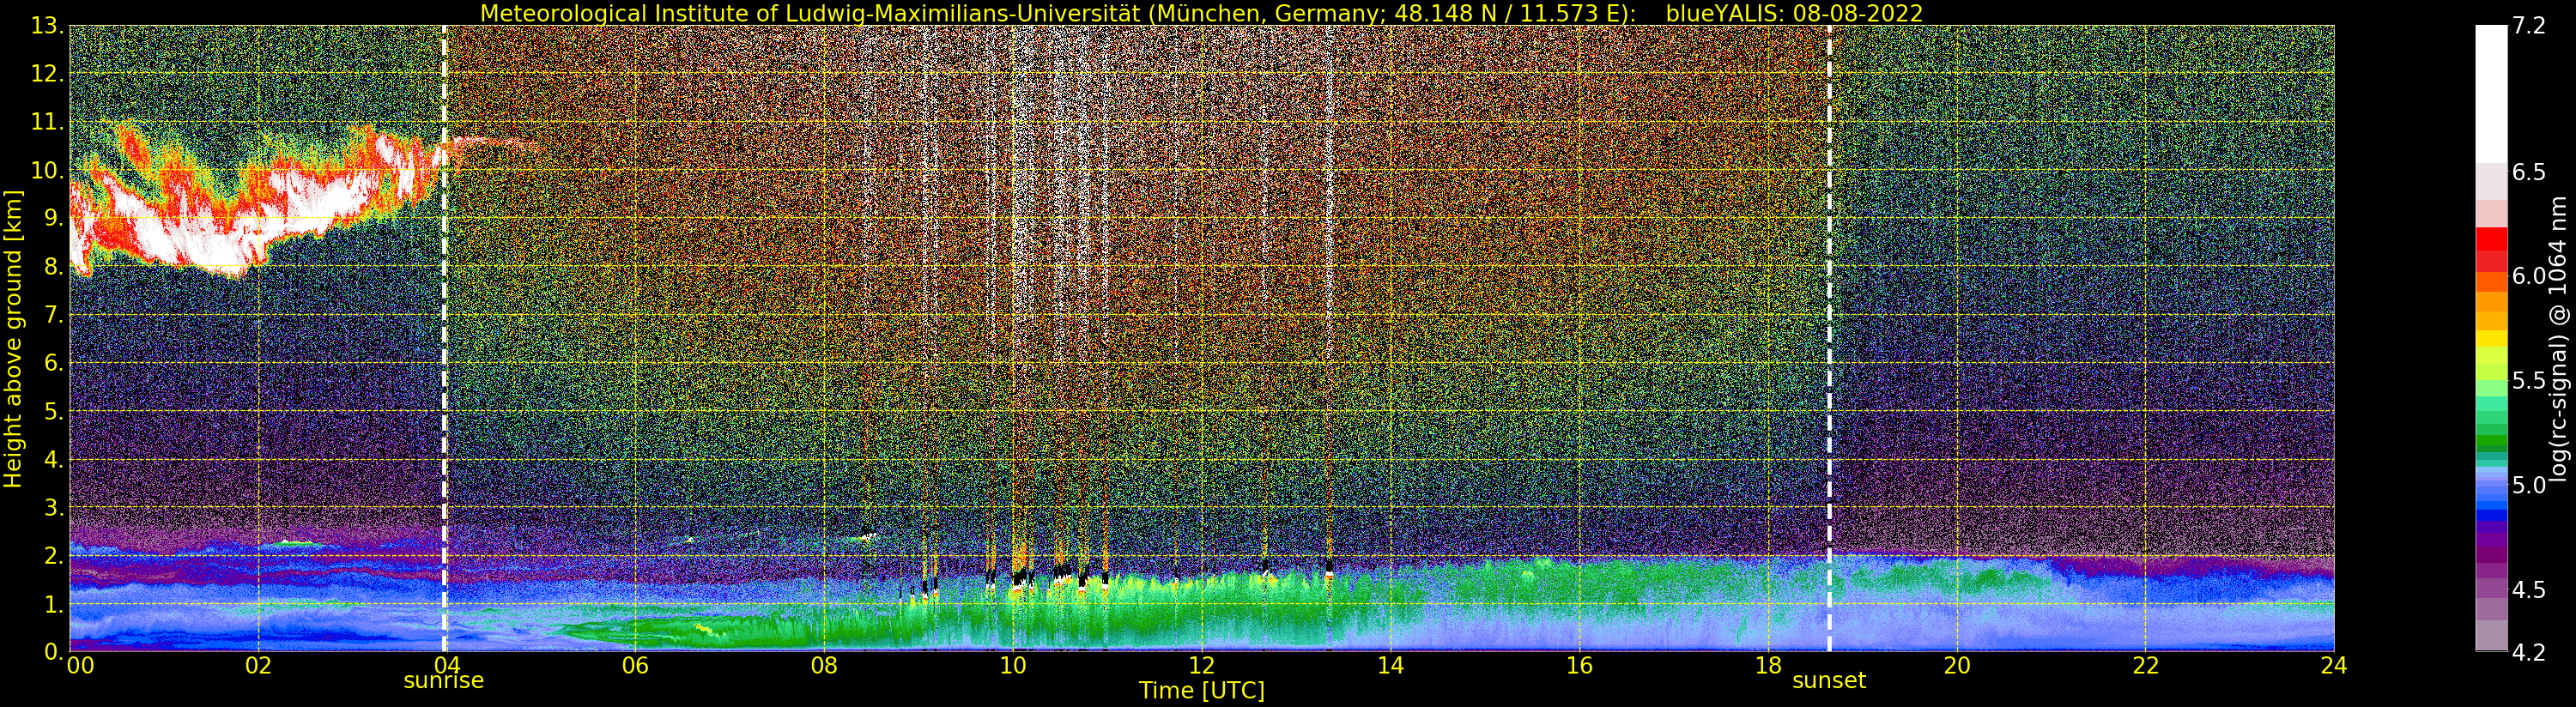Screen dimensions: 2576x707
Task: Click the colorbar tick label 4.2
Action: (2529, 652)
